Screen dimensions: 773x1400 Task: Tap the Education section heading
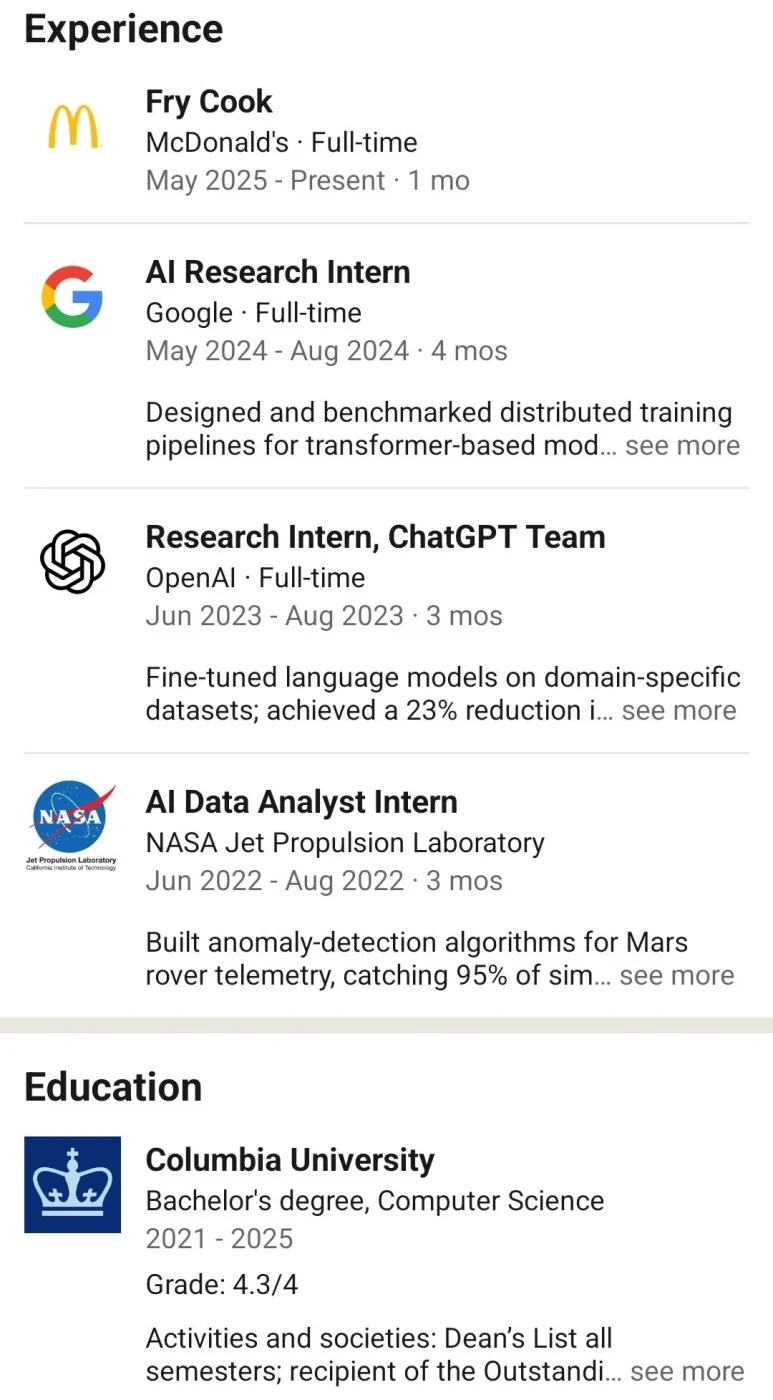click(113, 1087)
